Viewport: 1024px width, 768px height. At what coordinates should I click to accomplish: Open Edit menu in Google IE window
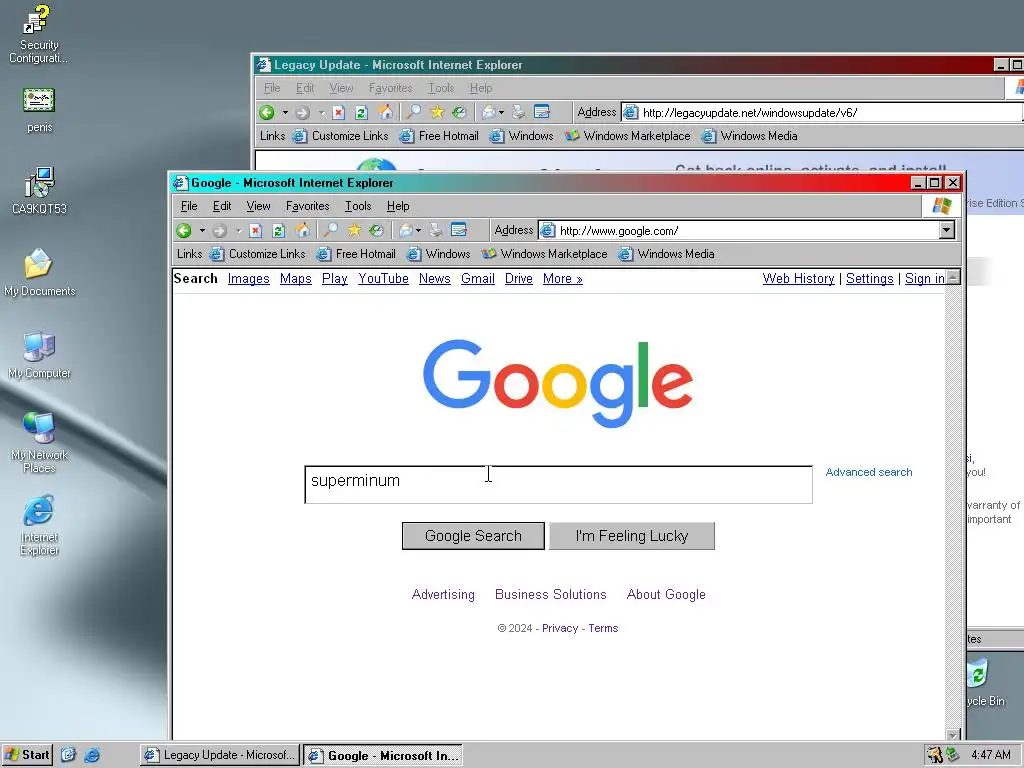point(222,206)
